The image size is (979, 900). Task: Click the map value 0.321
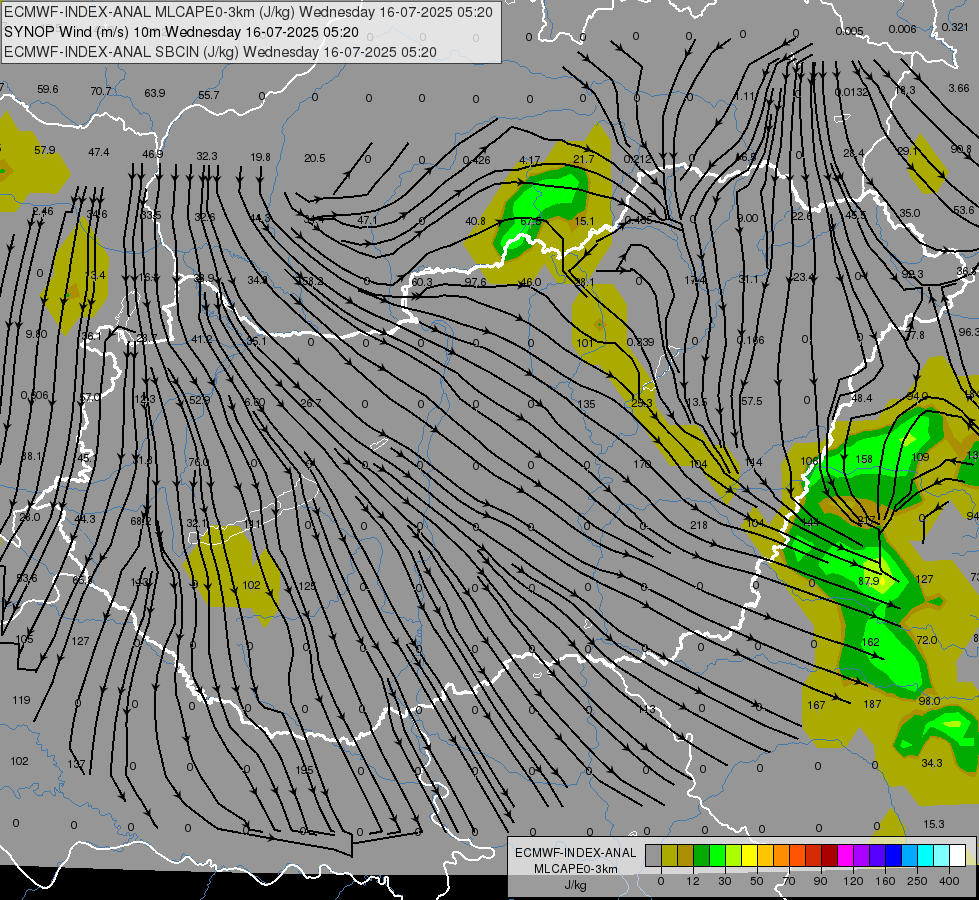click(955, 27)
